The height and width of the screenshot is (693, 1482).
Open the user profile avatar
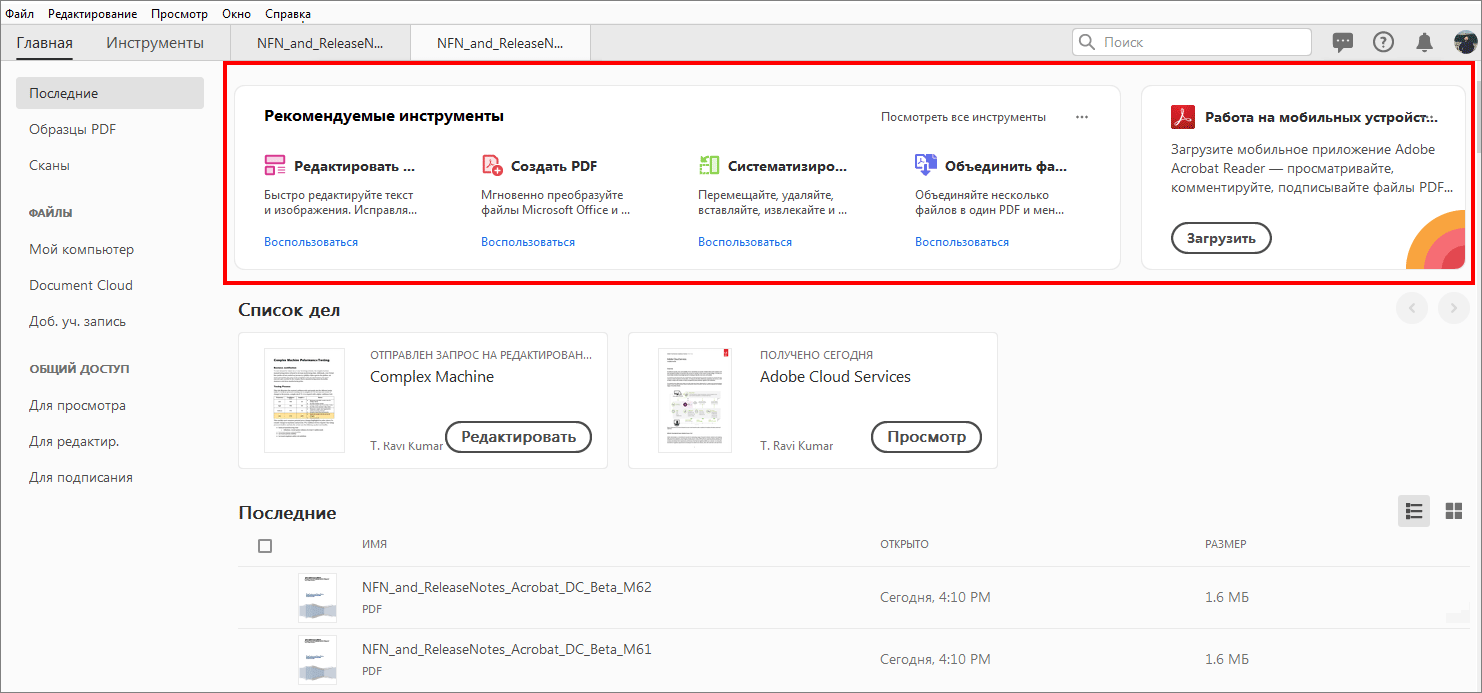(x=1464, y=42)
